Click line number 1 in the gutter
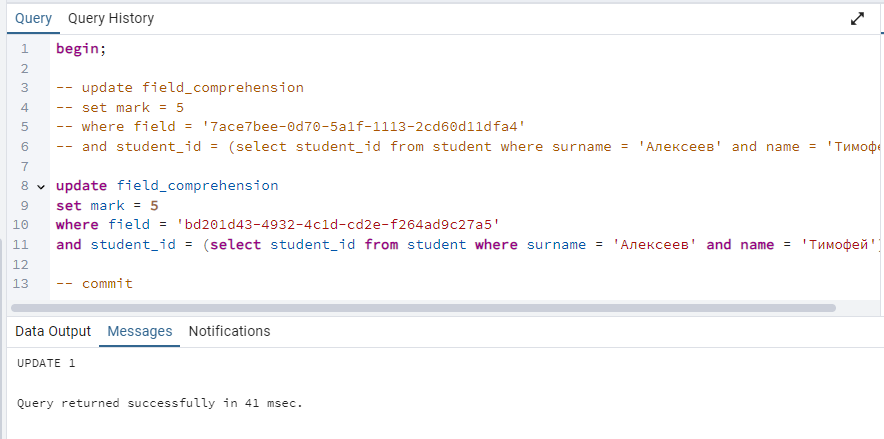 click(x=24, y=49)
